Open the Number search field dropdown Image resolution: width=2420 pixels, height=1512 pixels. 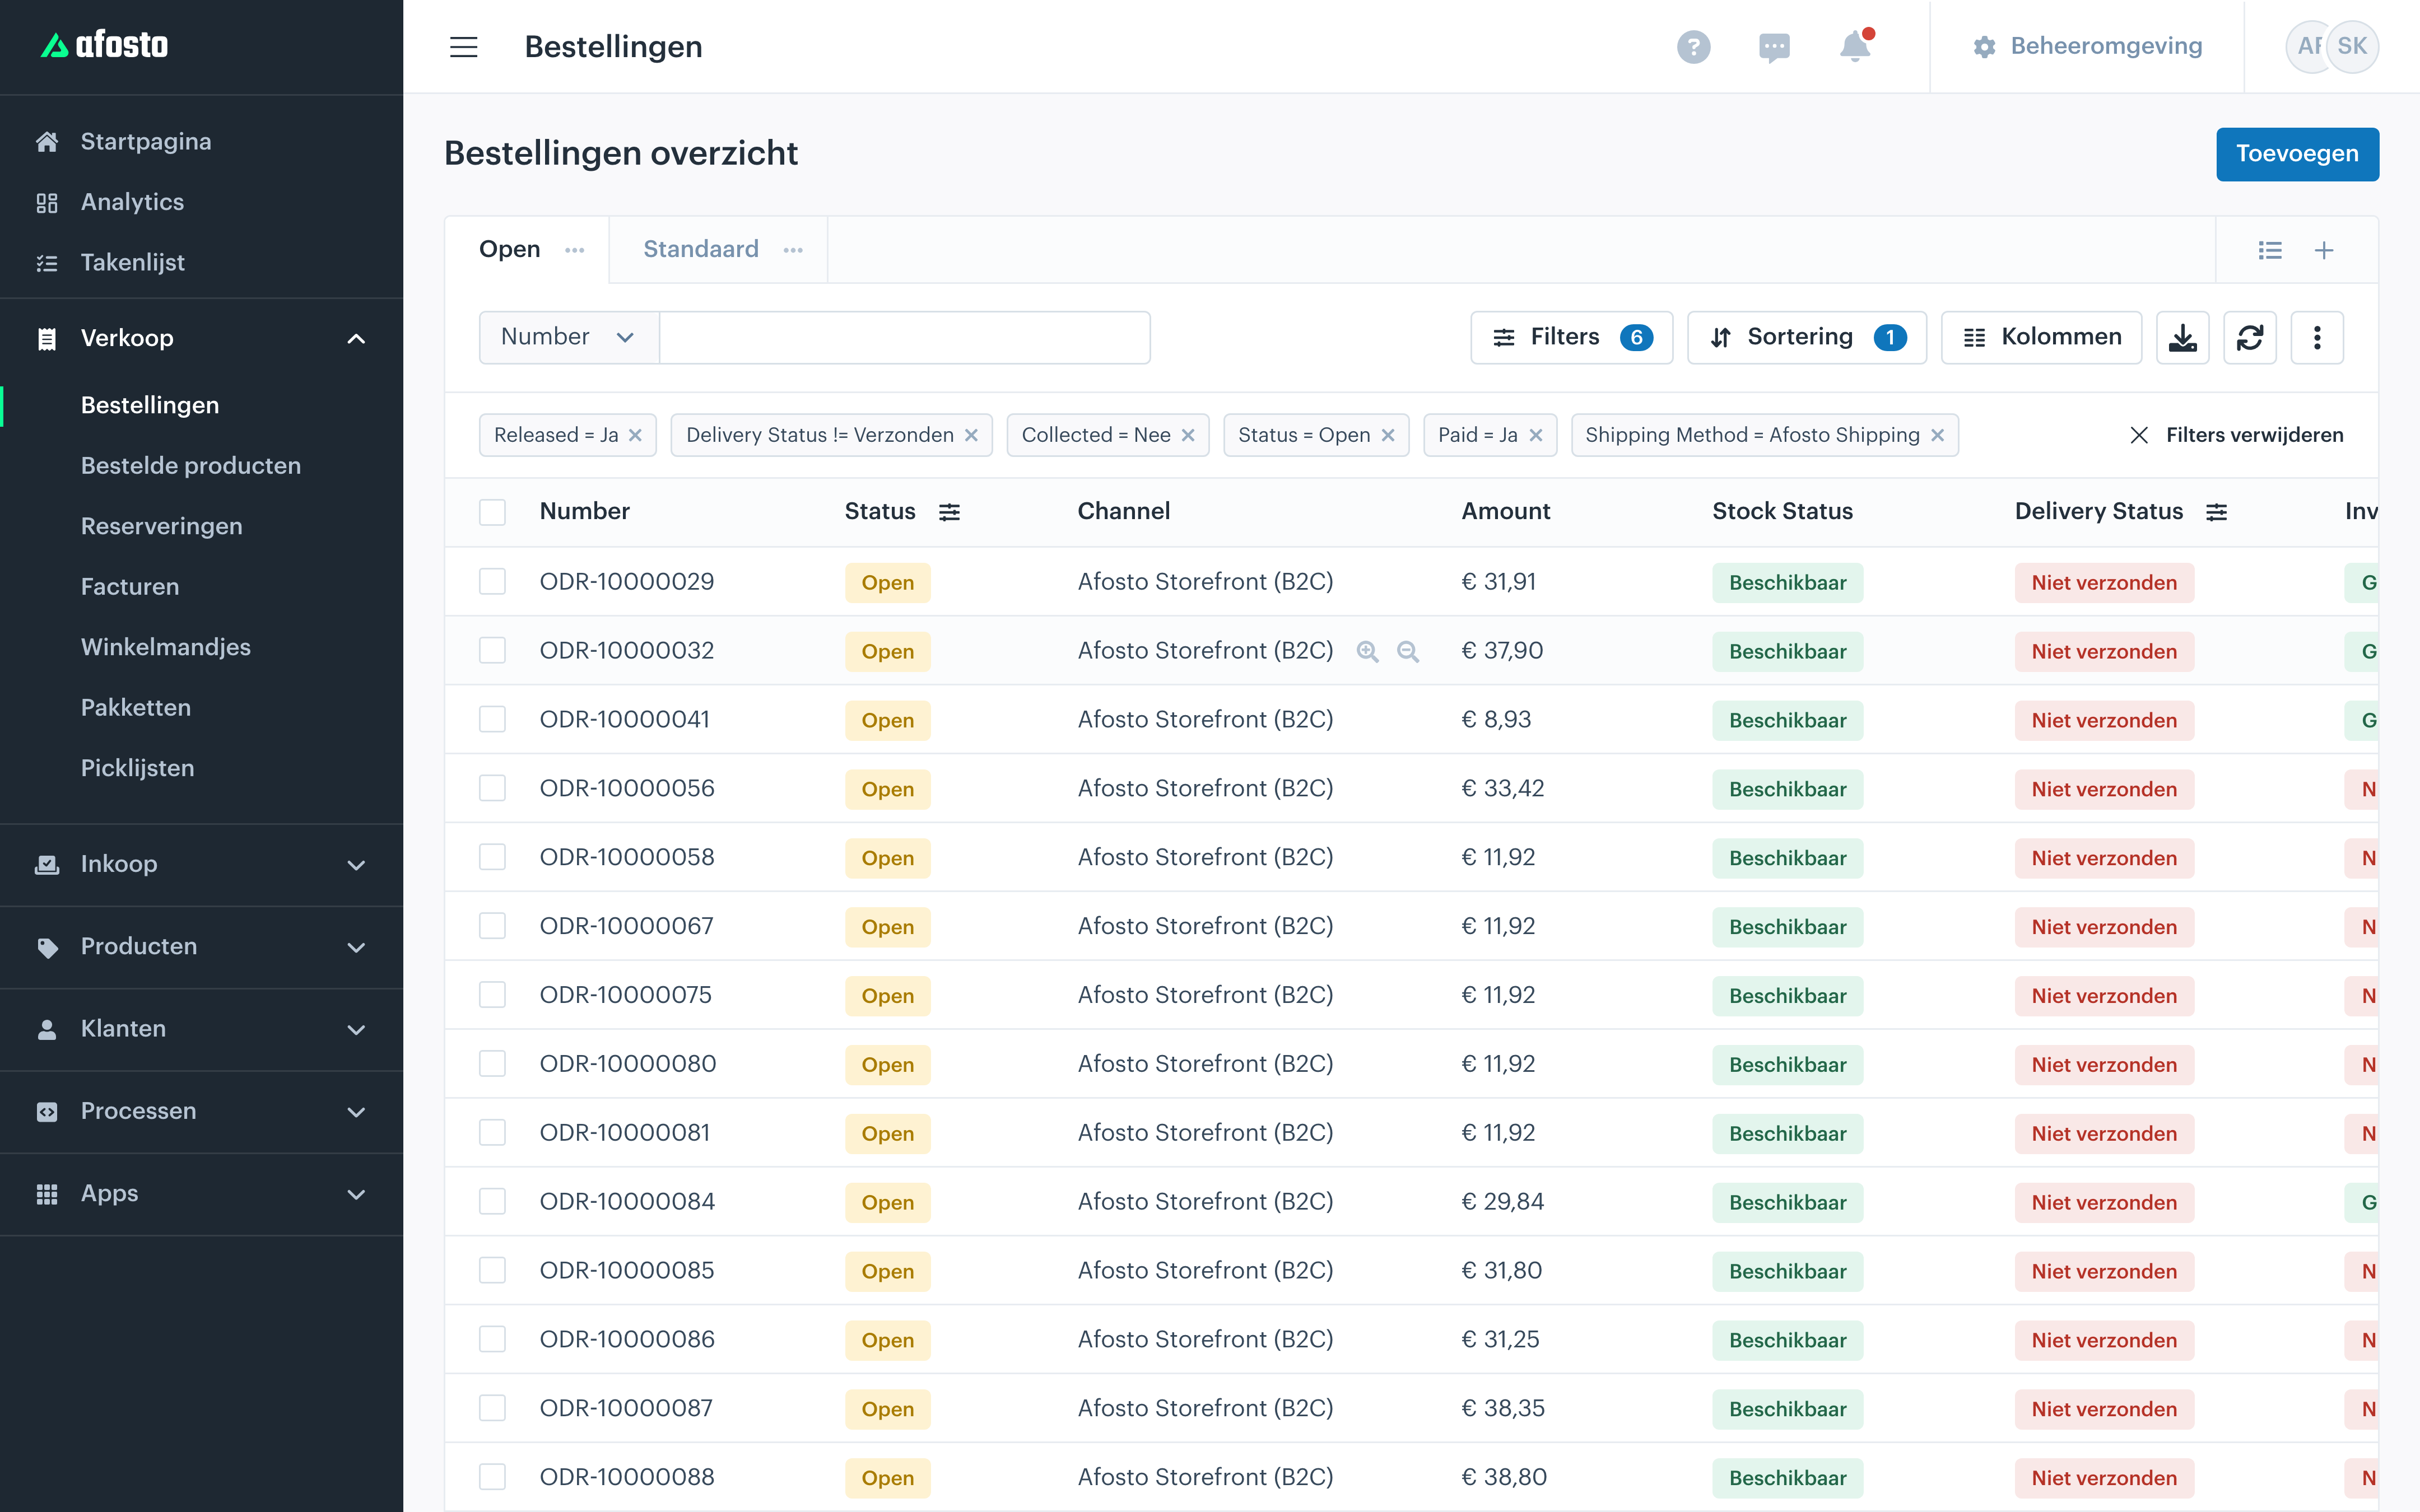point(568,337)
